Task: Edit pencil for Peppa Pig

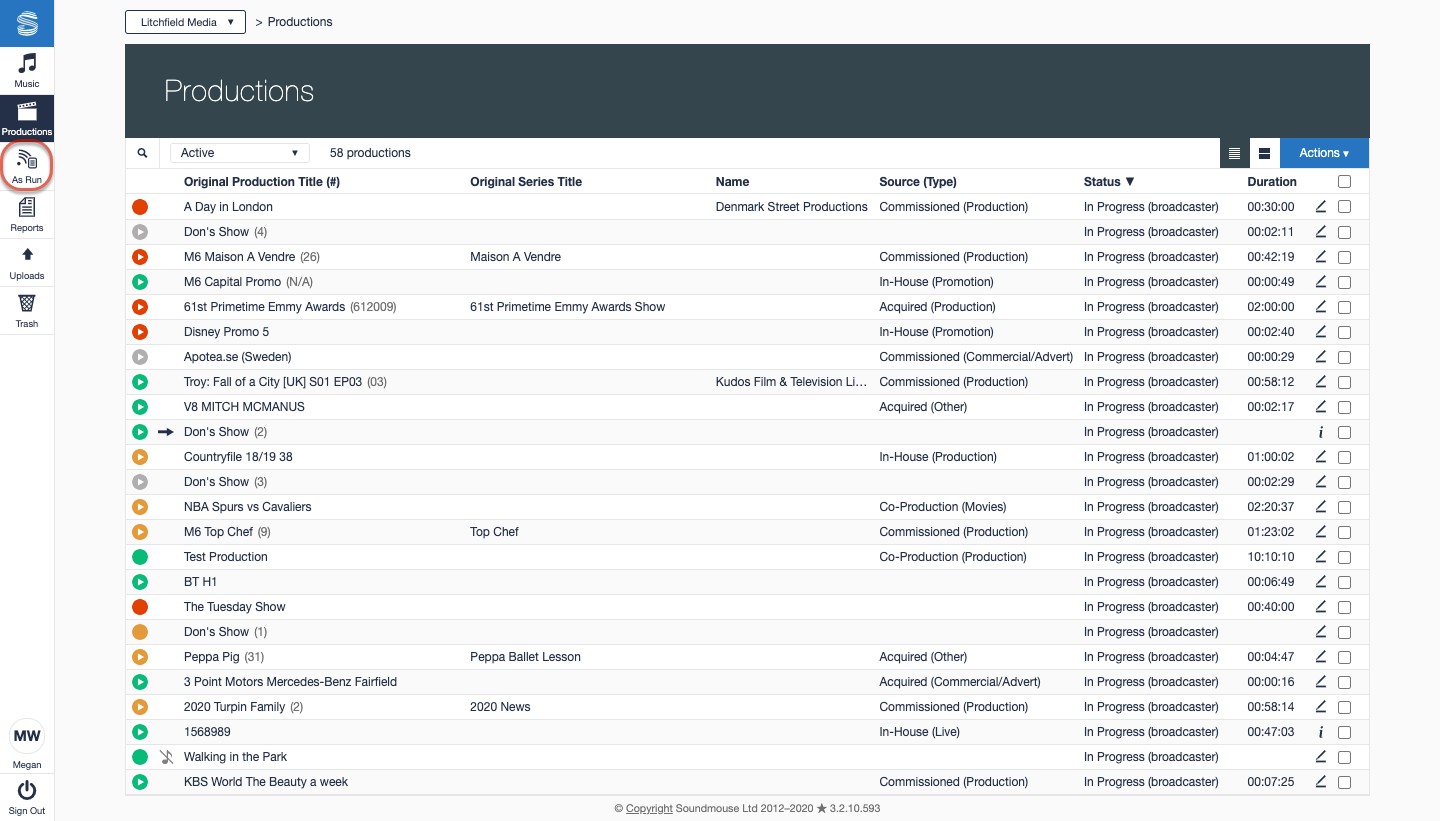Action: pyautogui.click(x=1320, y=657)
